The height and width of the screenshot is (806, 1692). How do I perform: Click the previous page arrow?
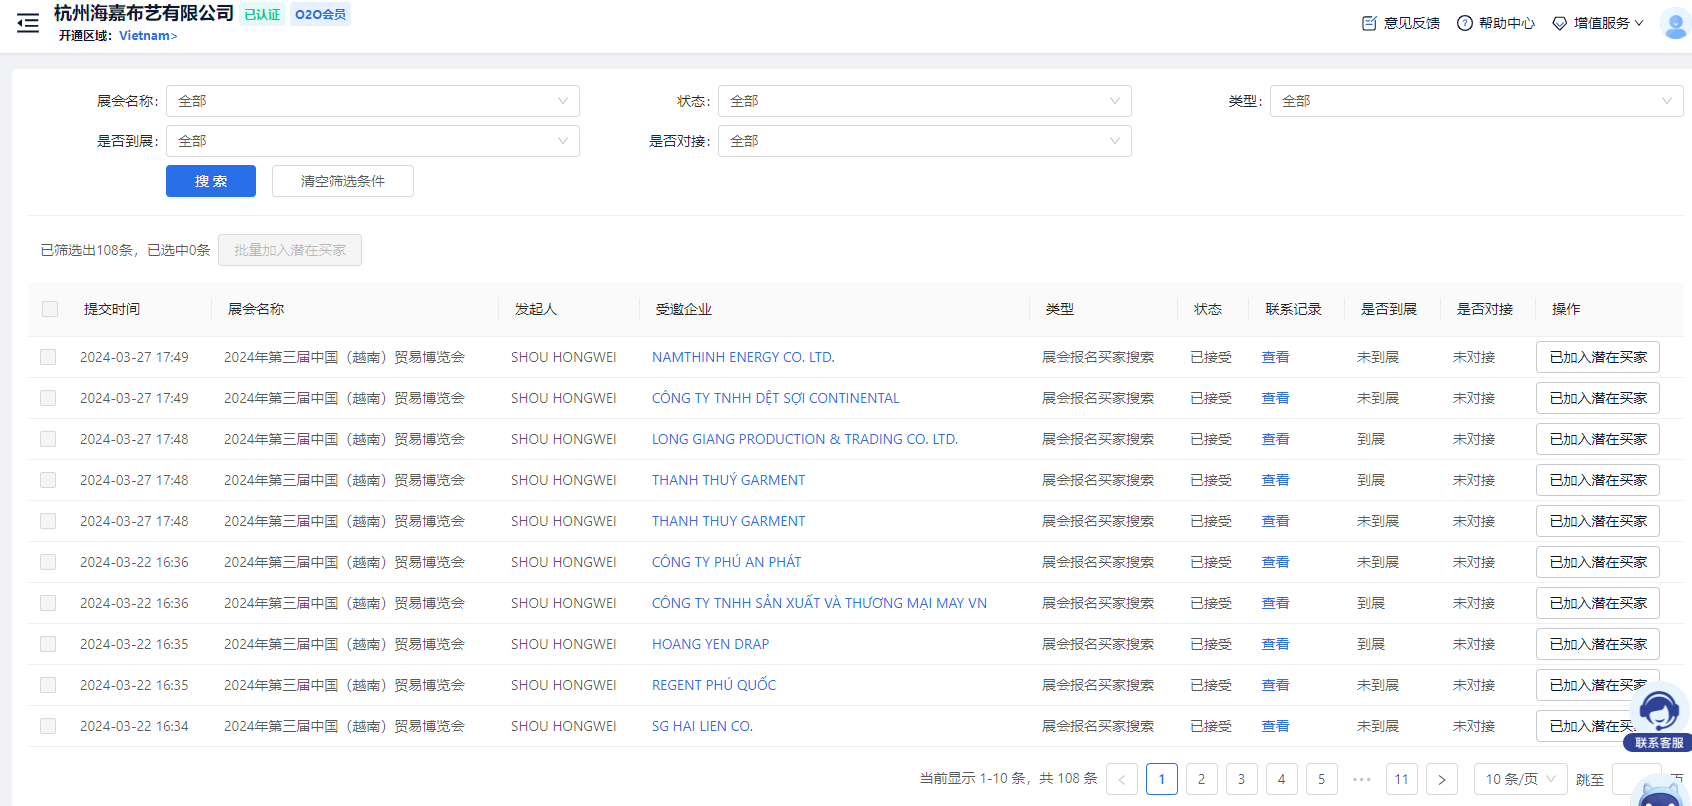pos(1122,779)
